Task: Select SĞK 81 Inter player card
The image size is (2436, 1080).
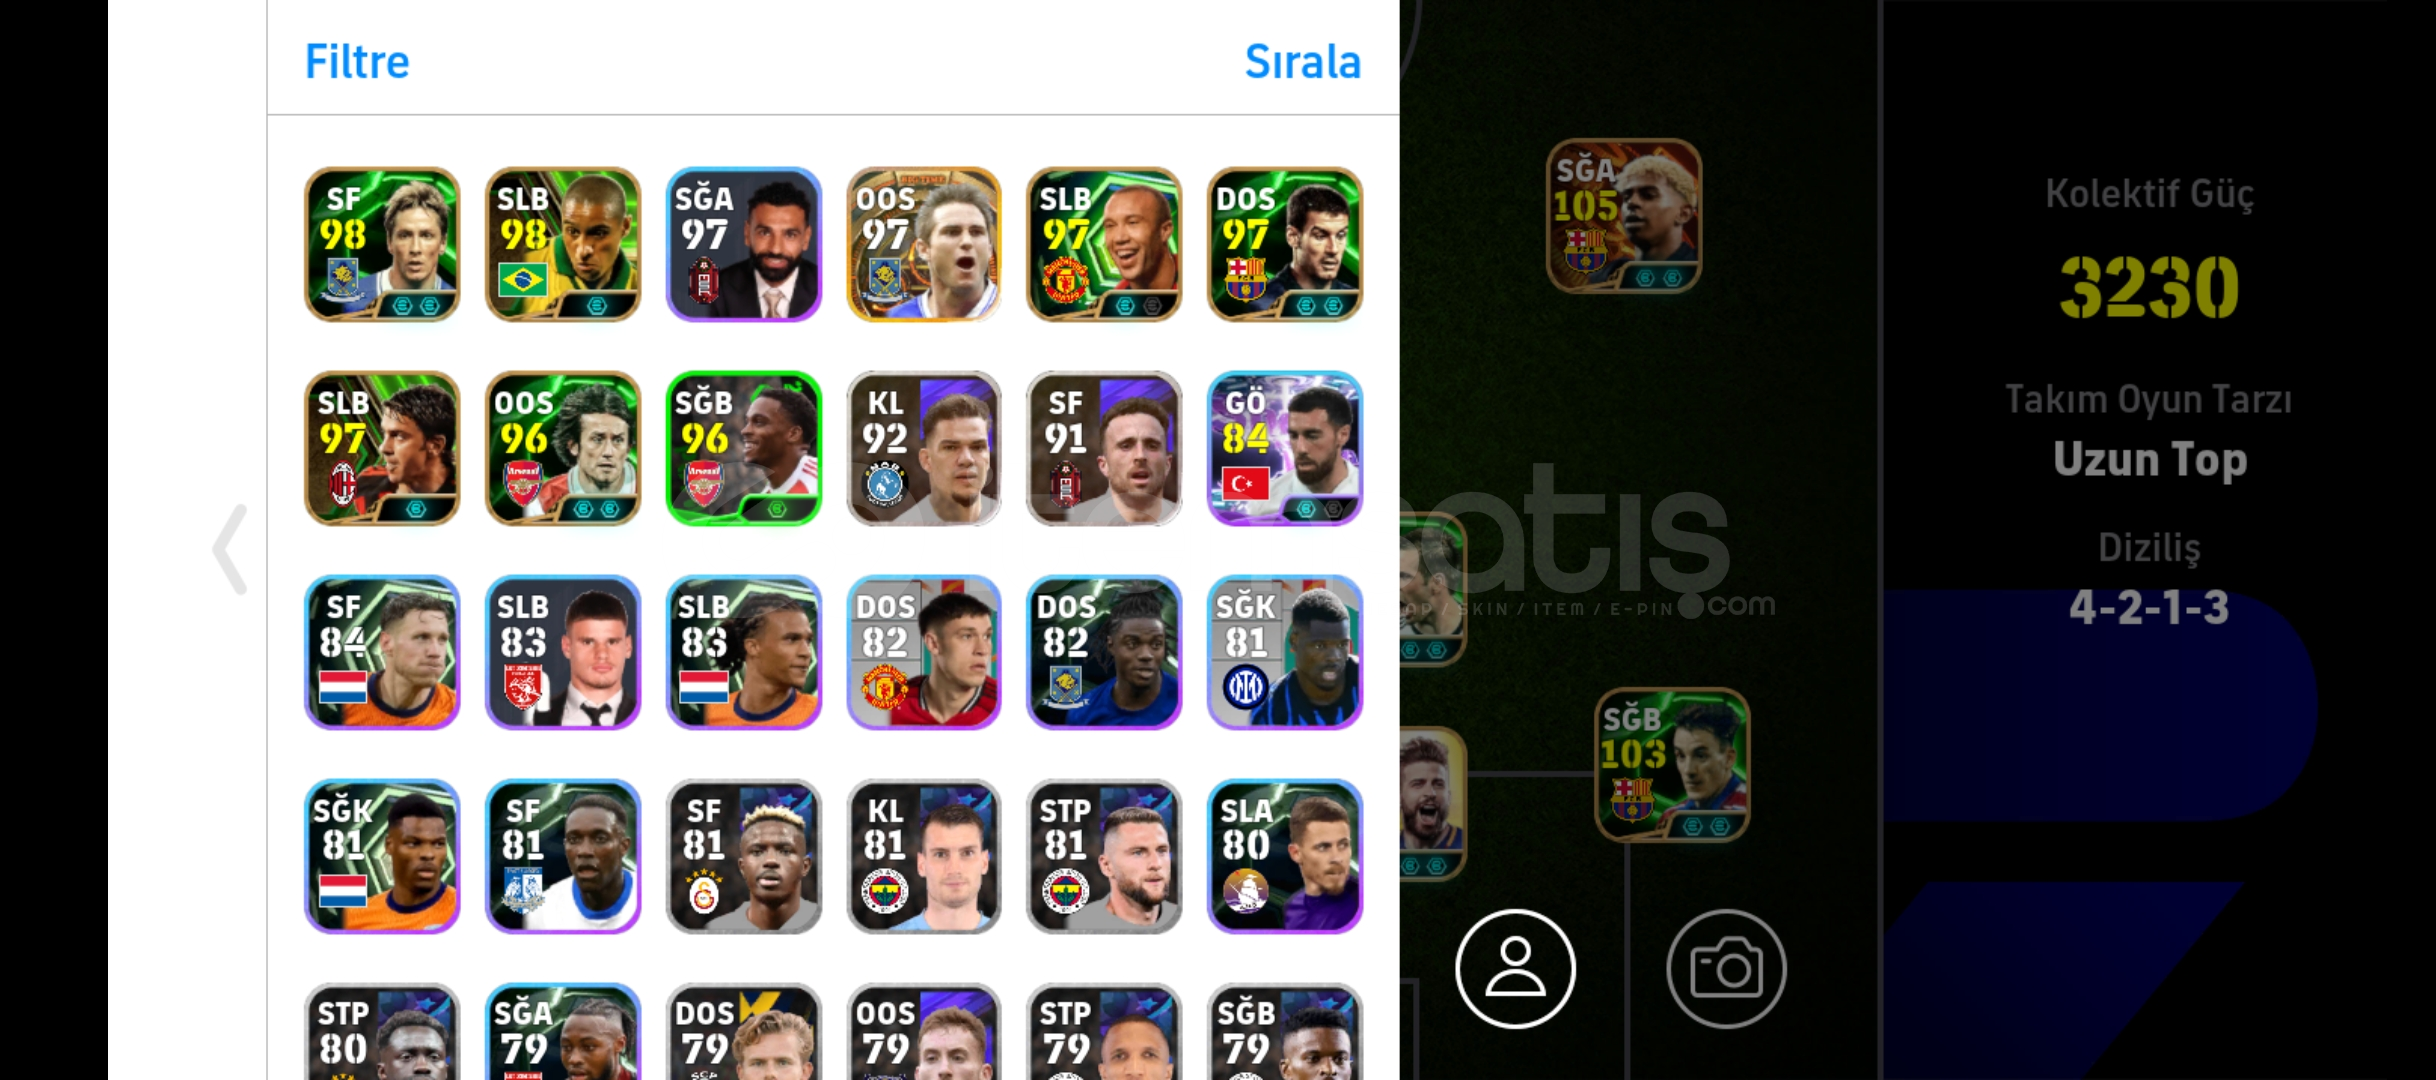Action: point(1285,652)
